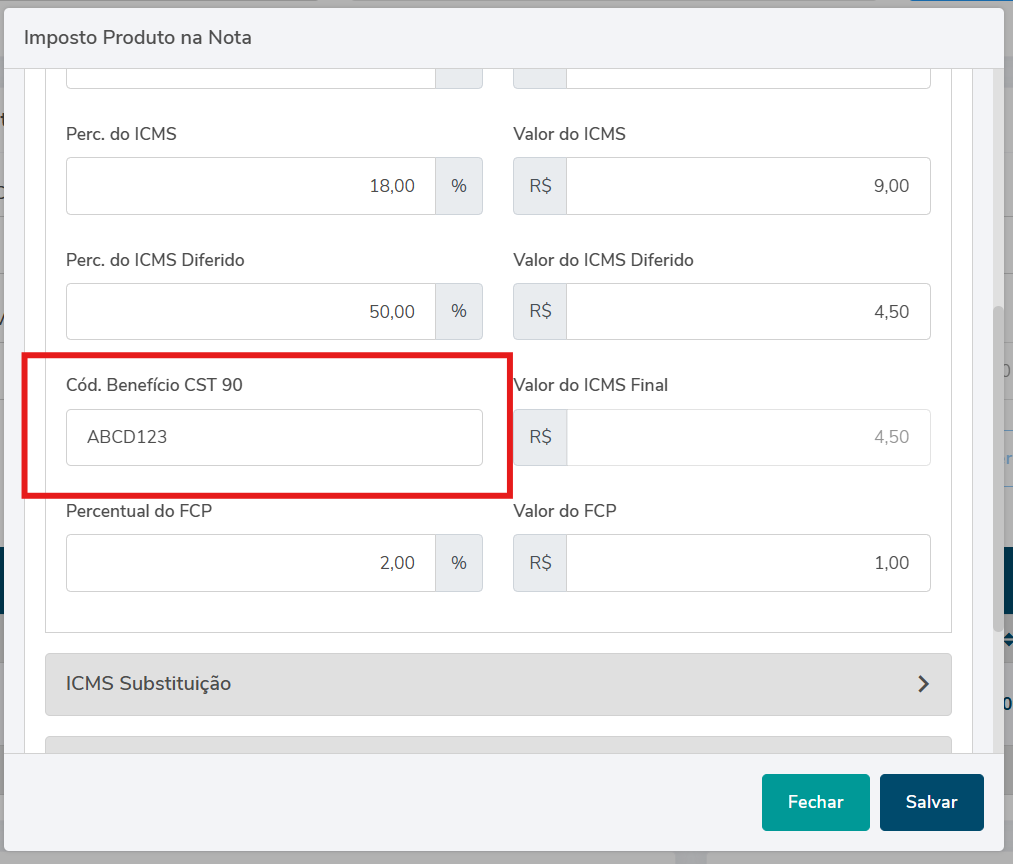Click the Valor do ICMS Diferido input
This screenshot has height=864, width=1013.
(x=747, y=312)
